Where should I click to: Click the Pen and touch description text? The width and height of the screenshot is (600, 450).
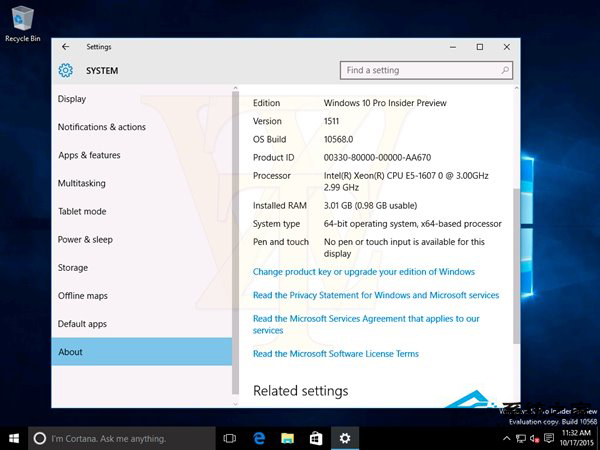click(x=404, y=248)
